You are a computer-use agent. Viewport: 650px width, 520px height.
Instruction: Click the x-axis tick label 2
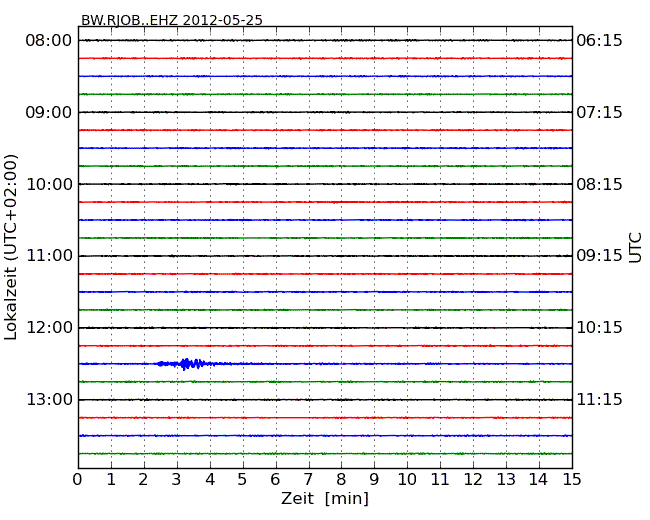[143, 479]
